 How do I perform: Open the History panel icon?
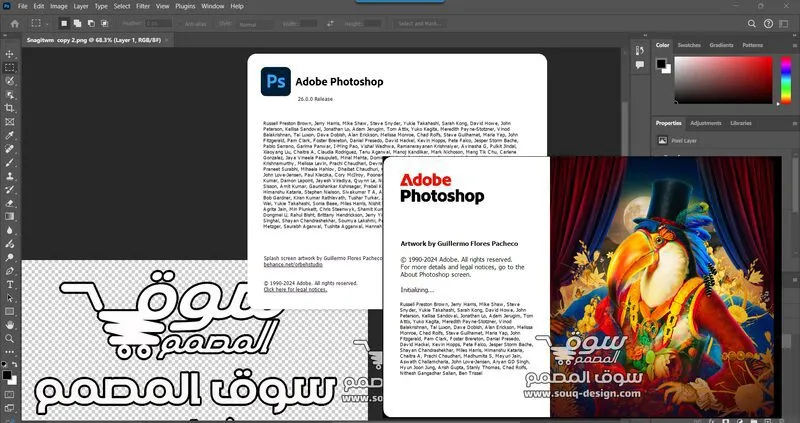pos(641,49)
